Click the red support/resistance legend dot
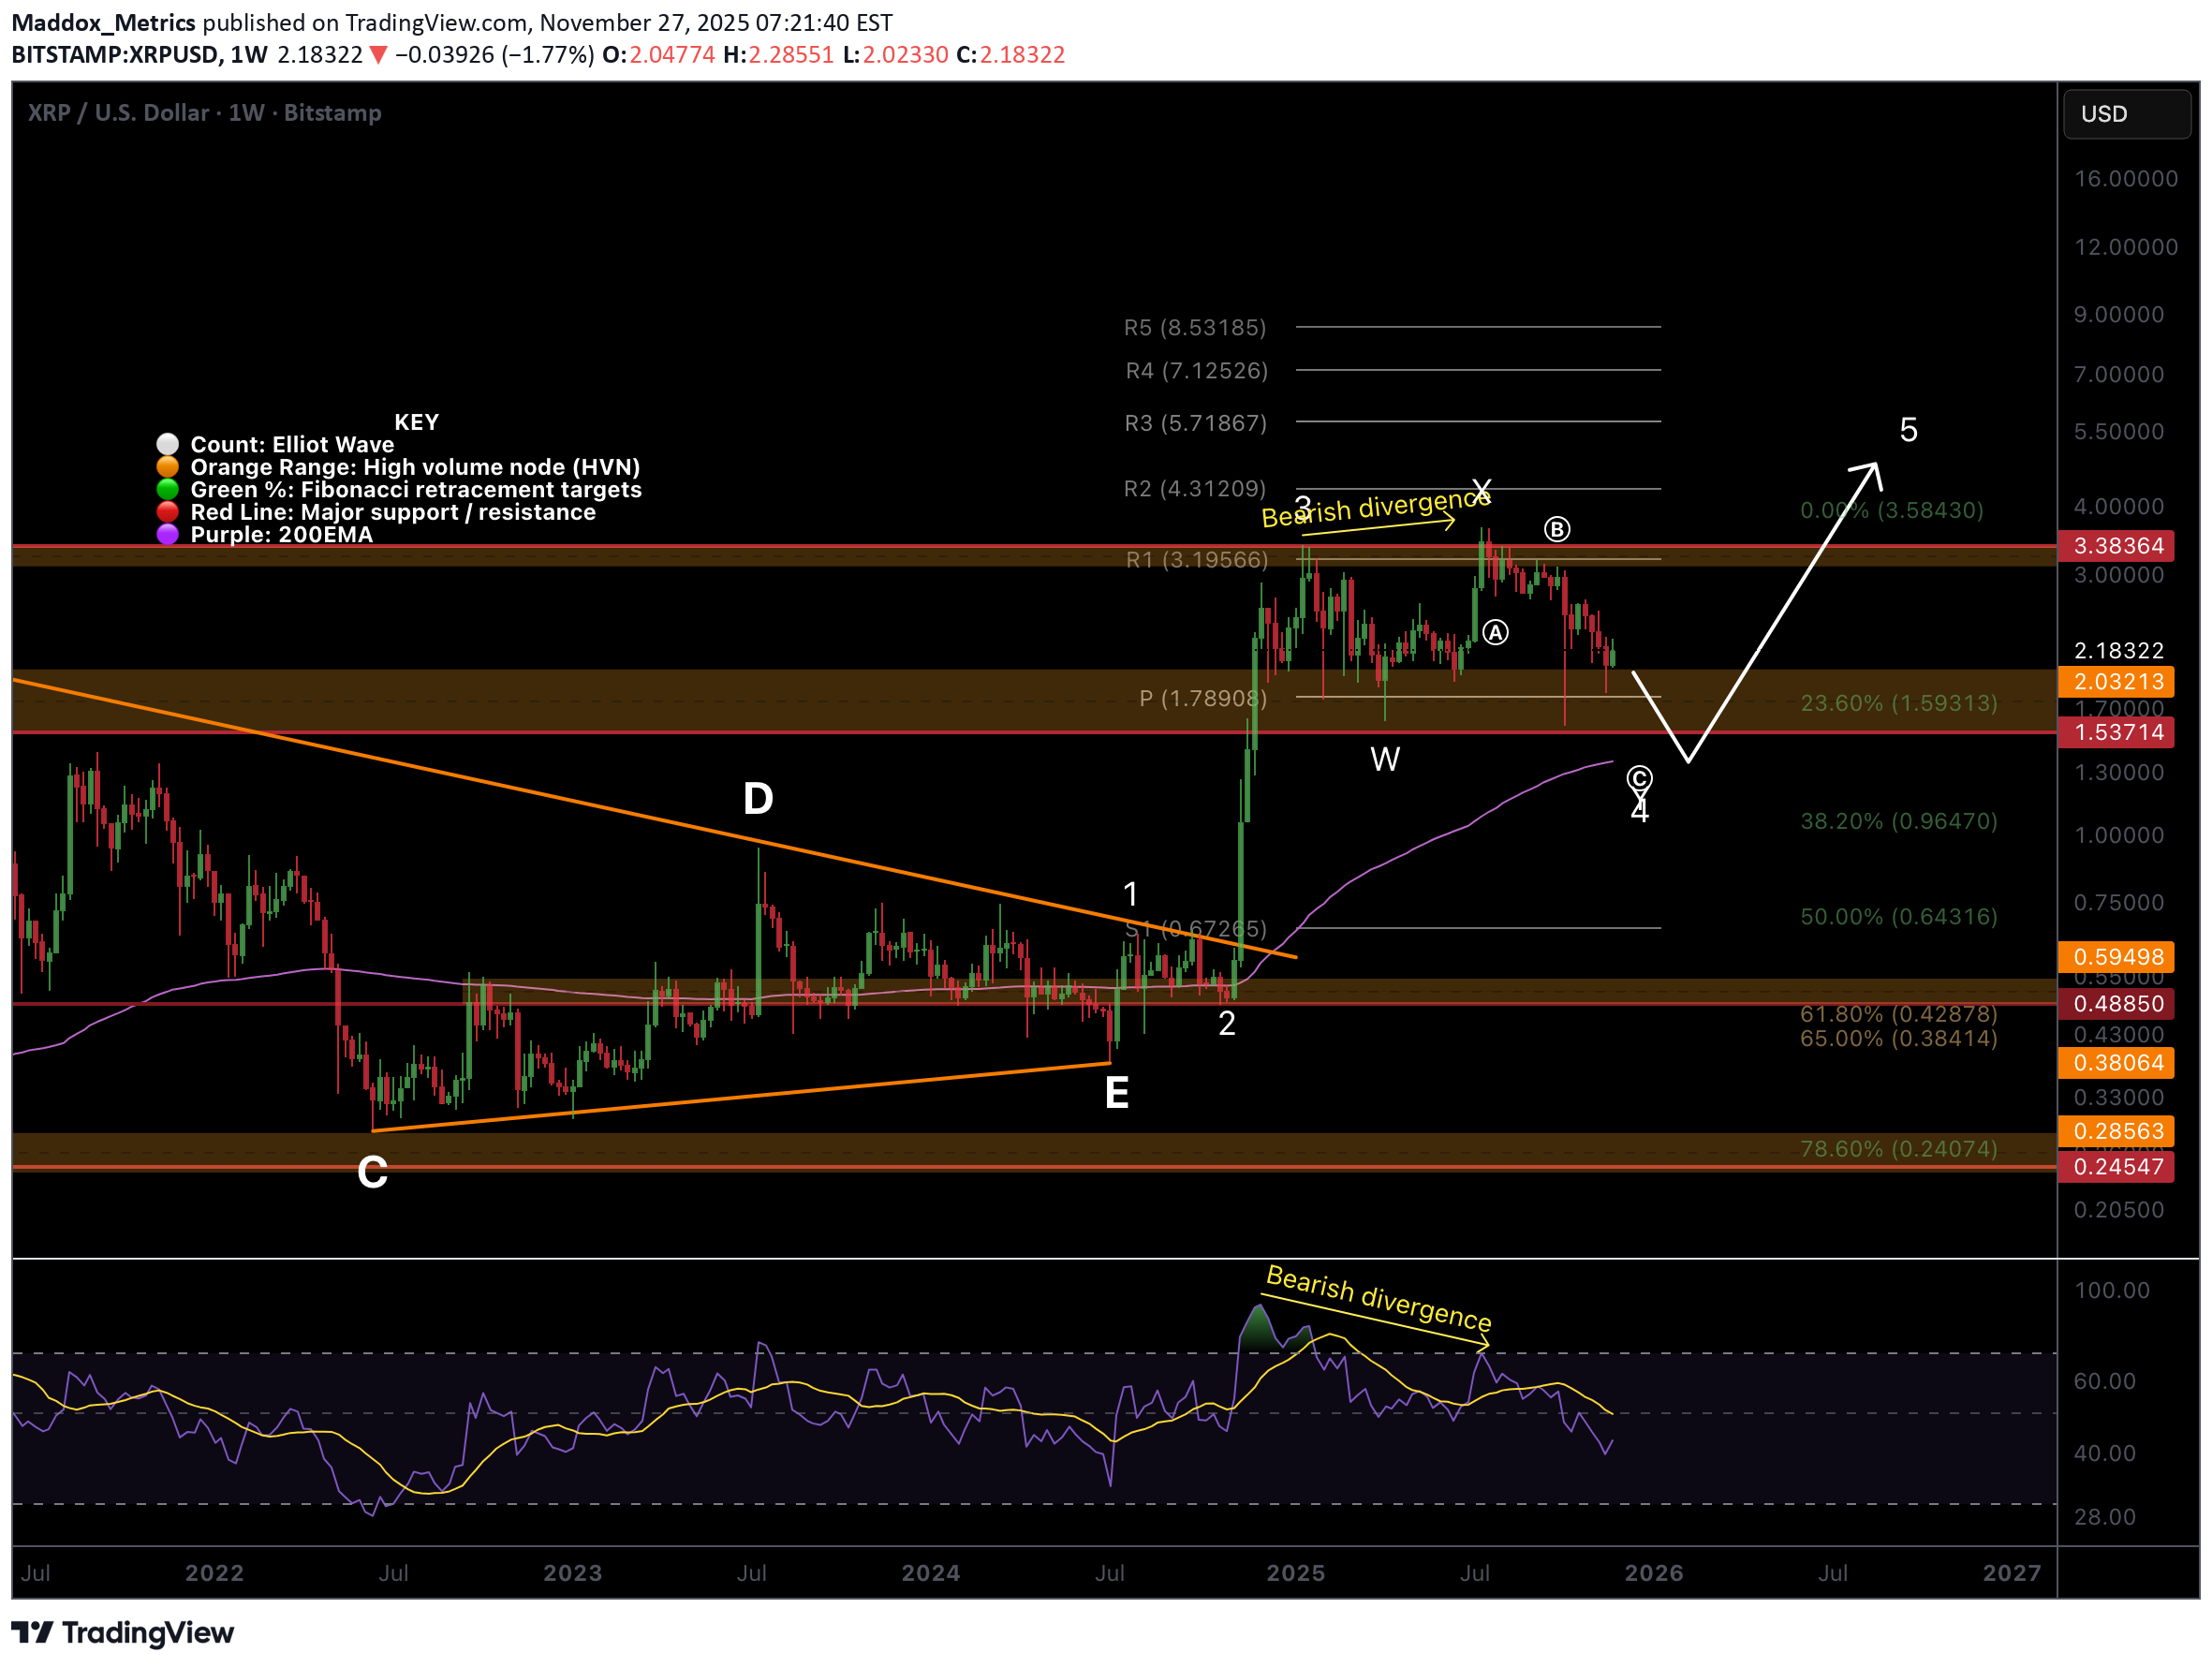Image resolution: width=2212 pixels, height=1667 pixels. pos(167,512)
